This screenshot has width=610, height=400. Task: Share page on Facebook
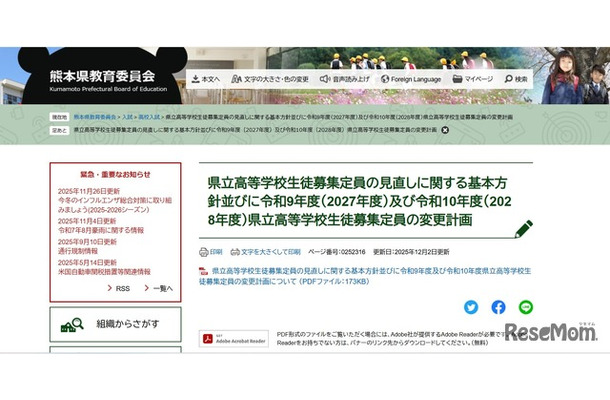[498, 307]
